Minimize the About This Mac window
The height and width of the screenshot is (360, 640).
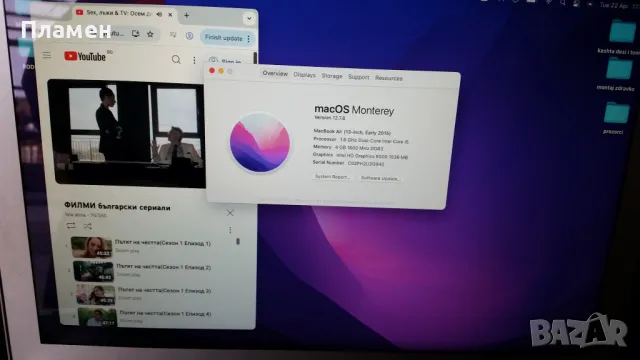(221, 71)
